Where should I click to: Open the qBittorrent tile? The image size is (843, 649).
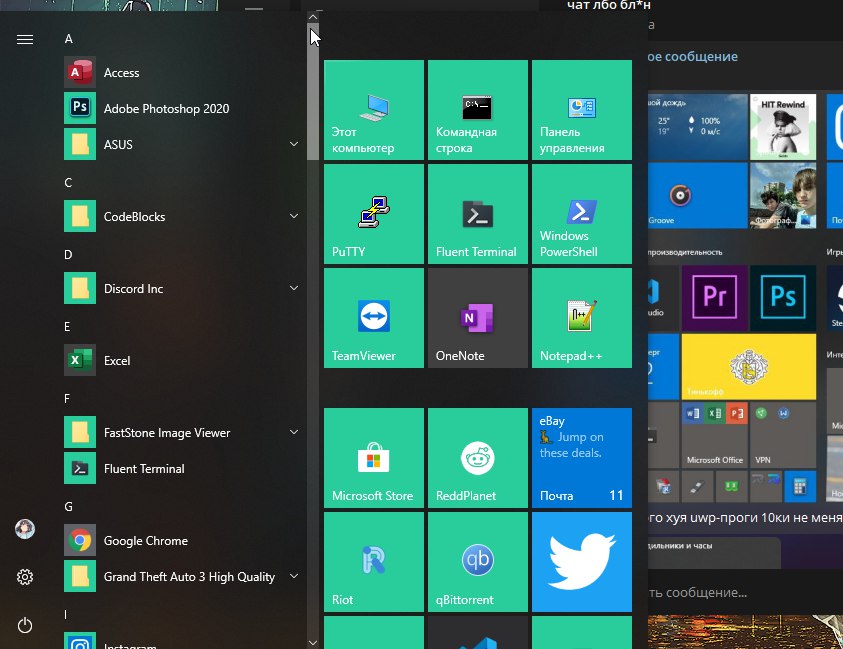point(477,562)
